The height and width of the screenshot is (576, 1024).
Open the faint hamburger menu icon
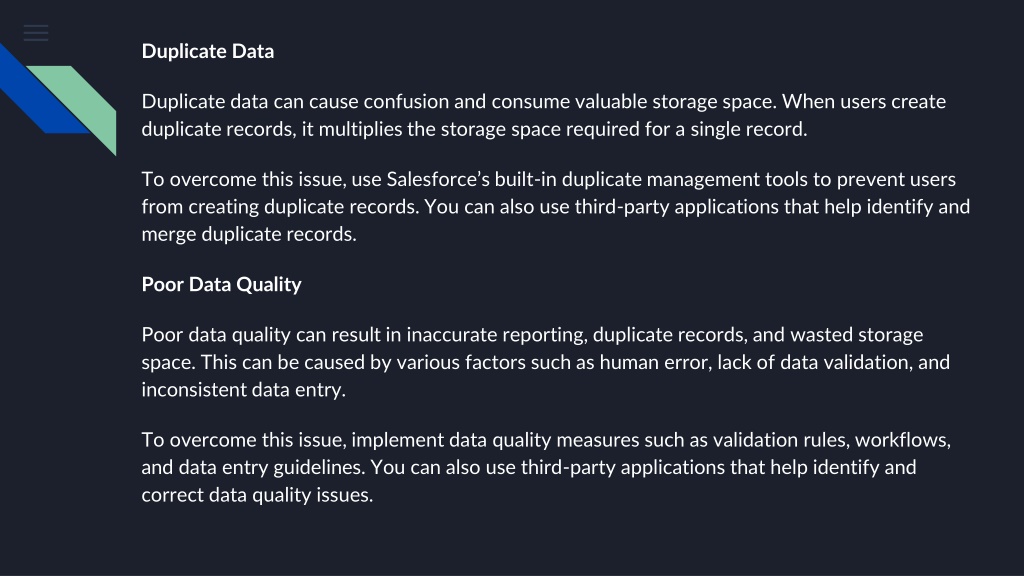click(36, 33)
